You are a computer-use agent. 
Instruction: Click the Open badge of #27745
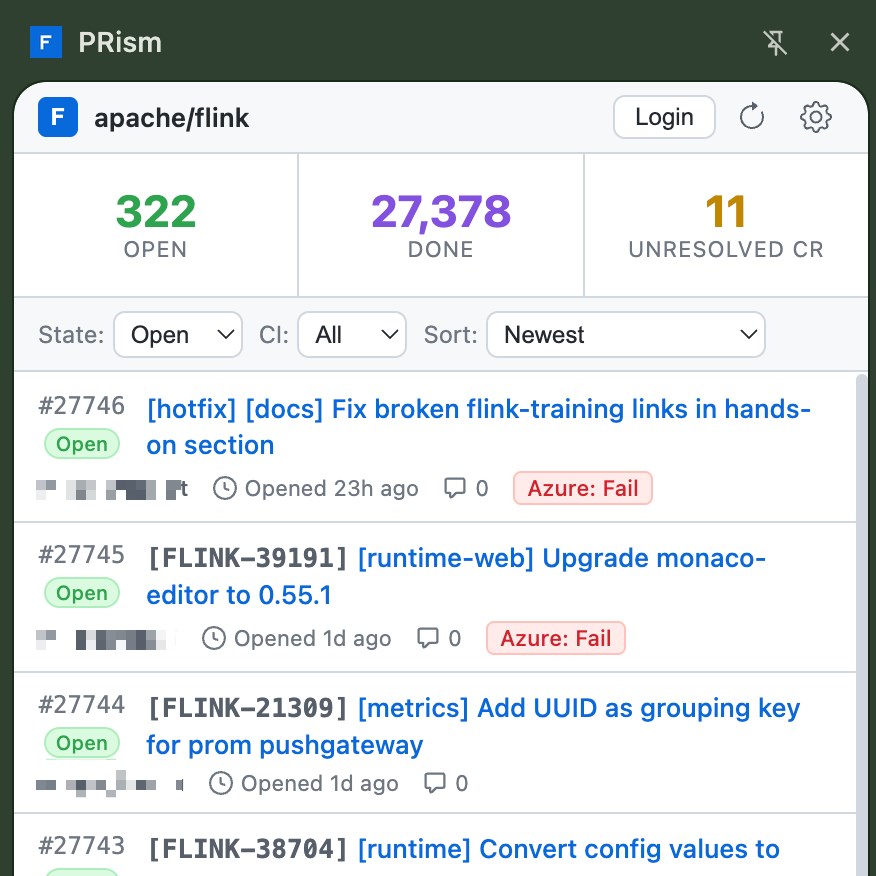82,593
